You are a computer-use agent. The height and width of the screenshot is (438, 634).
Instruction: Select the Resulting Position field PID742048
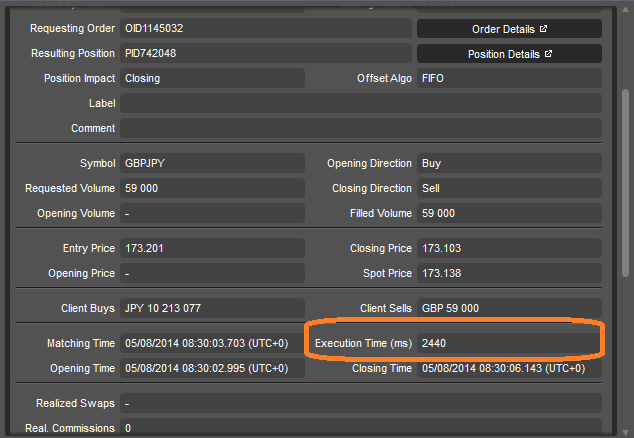[x=266, y=53]
